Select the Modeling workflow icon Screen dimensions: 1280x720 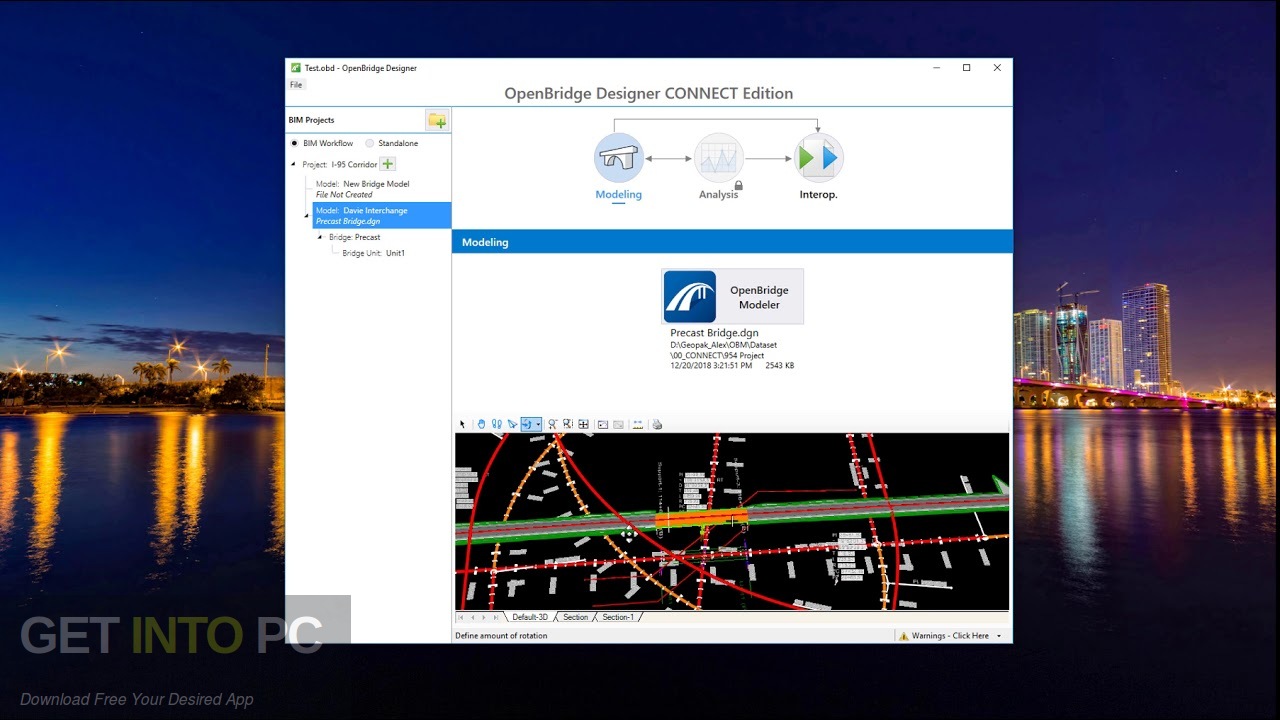coord(619,158)
